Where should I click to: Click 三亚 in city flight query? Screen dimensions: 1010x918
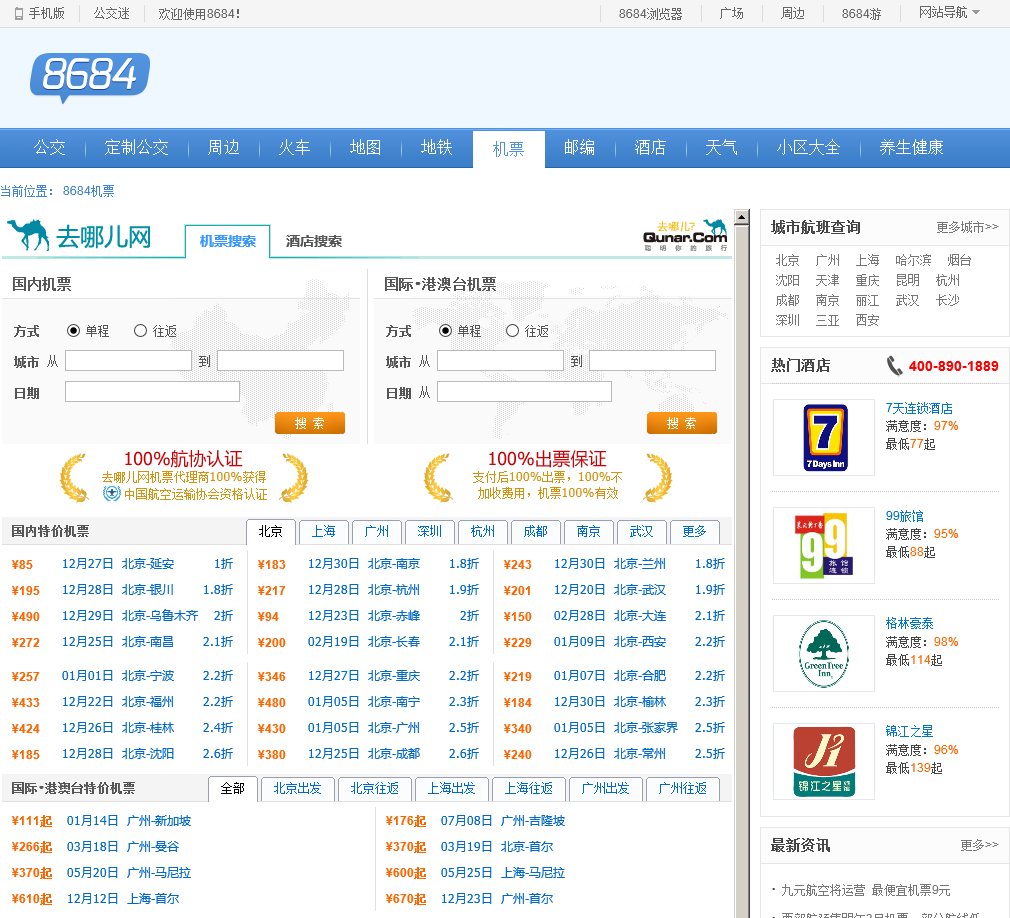[x=827, y=320]
